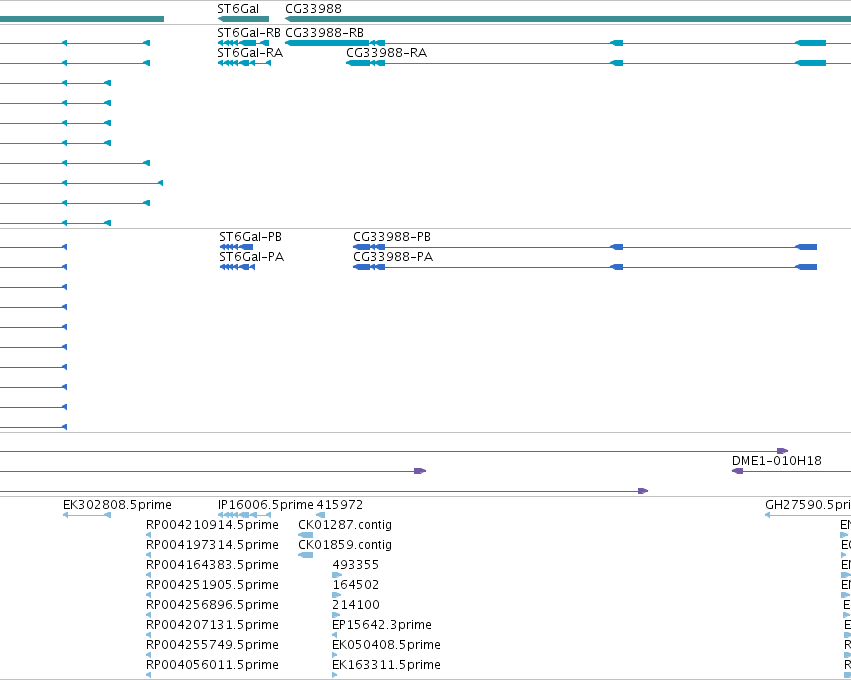This screenshot has height=680, width=851.
Task: Select the 214100 feature label
Action: coord(355,605)
